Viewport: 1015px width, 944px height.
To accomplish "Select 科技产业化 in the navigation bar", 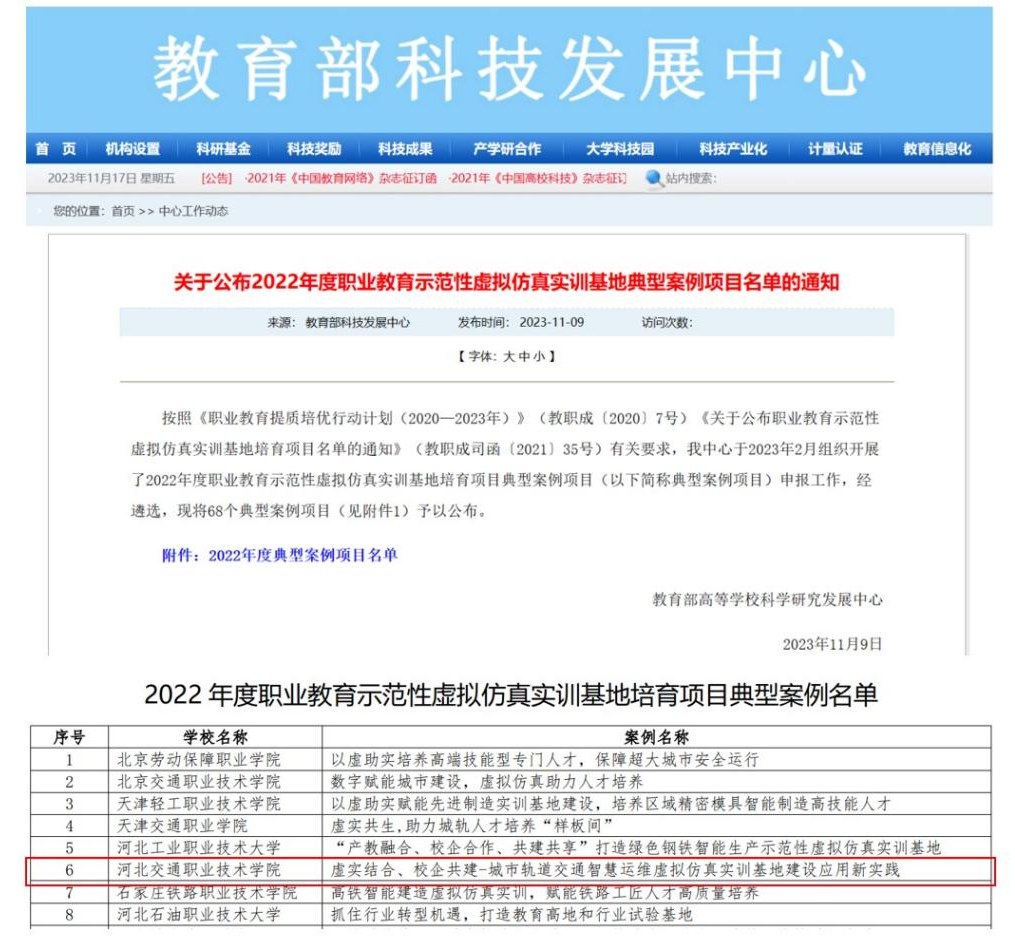I will click(733, 149).
